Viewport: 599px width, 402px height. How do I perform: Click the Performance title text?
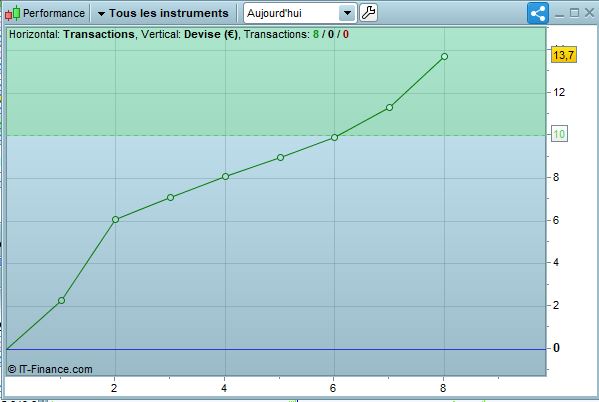[x=54, y=13]
